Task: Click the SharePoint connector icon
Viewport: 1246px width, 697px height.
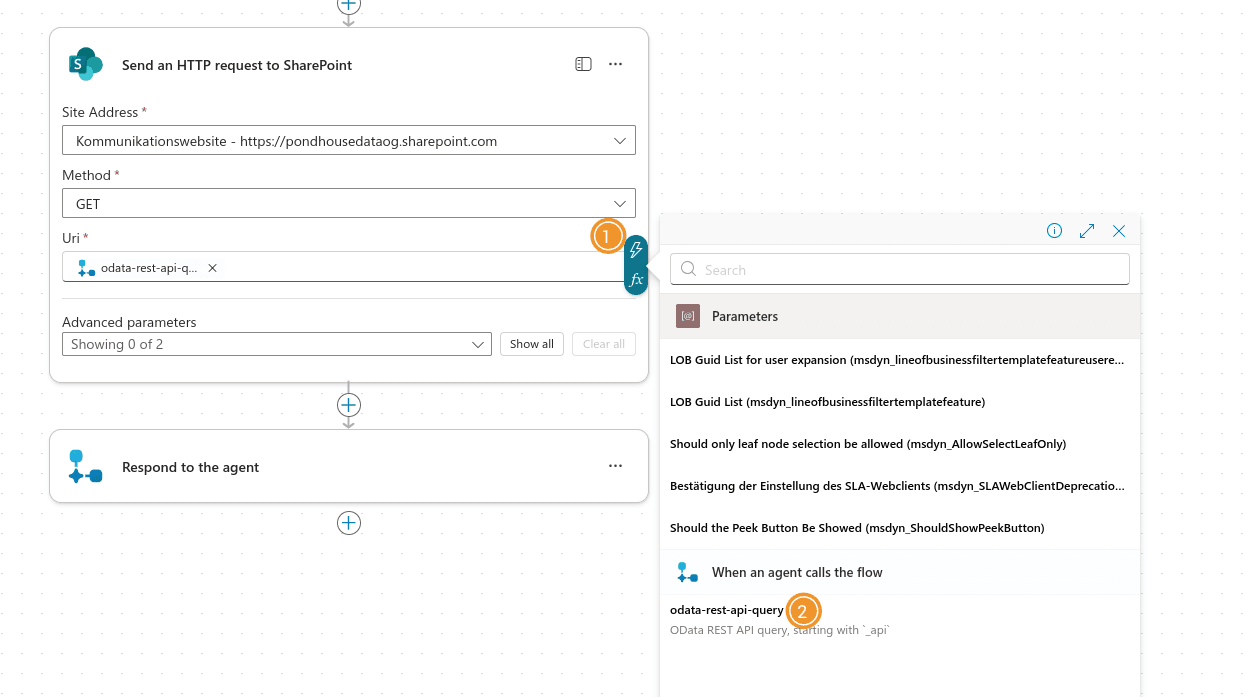Action: click(85, 64)
